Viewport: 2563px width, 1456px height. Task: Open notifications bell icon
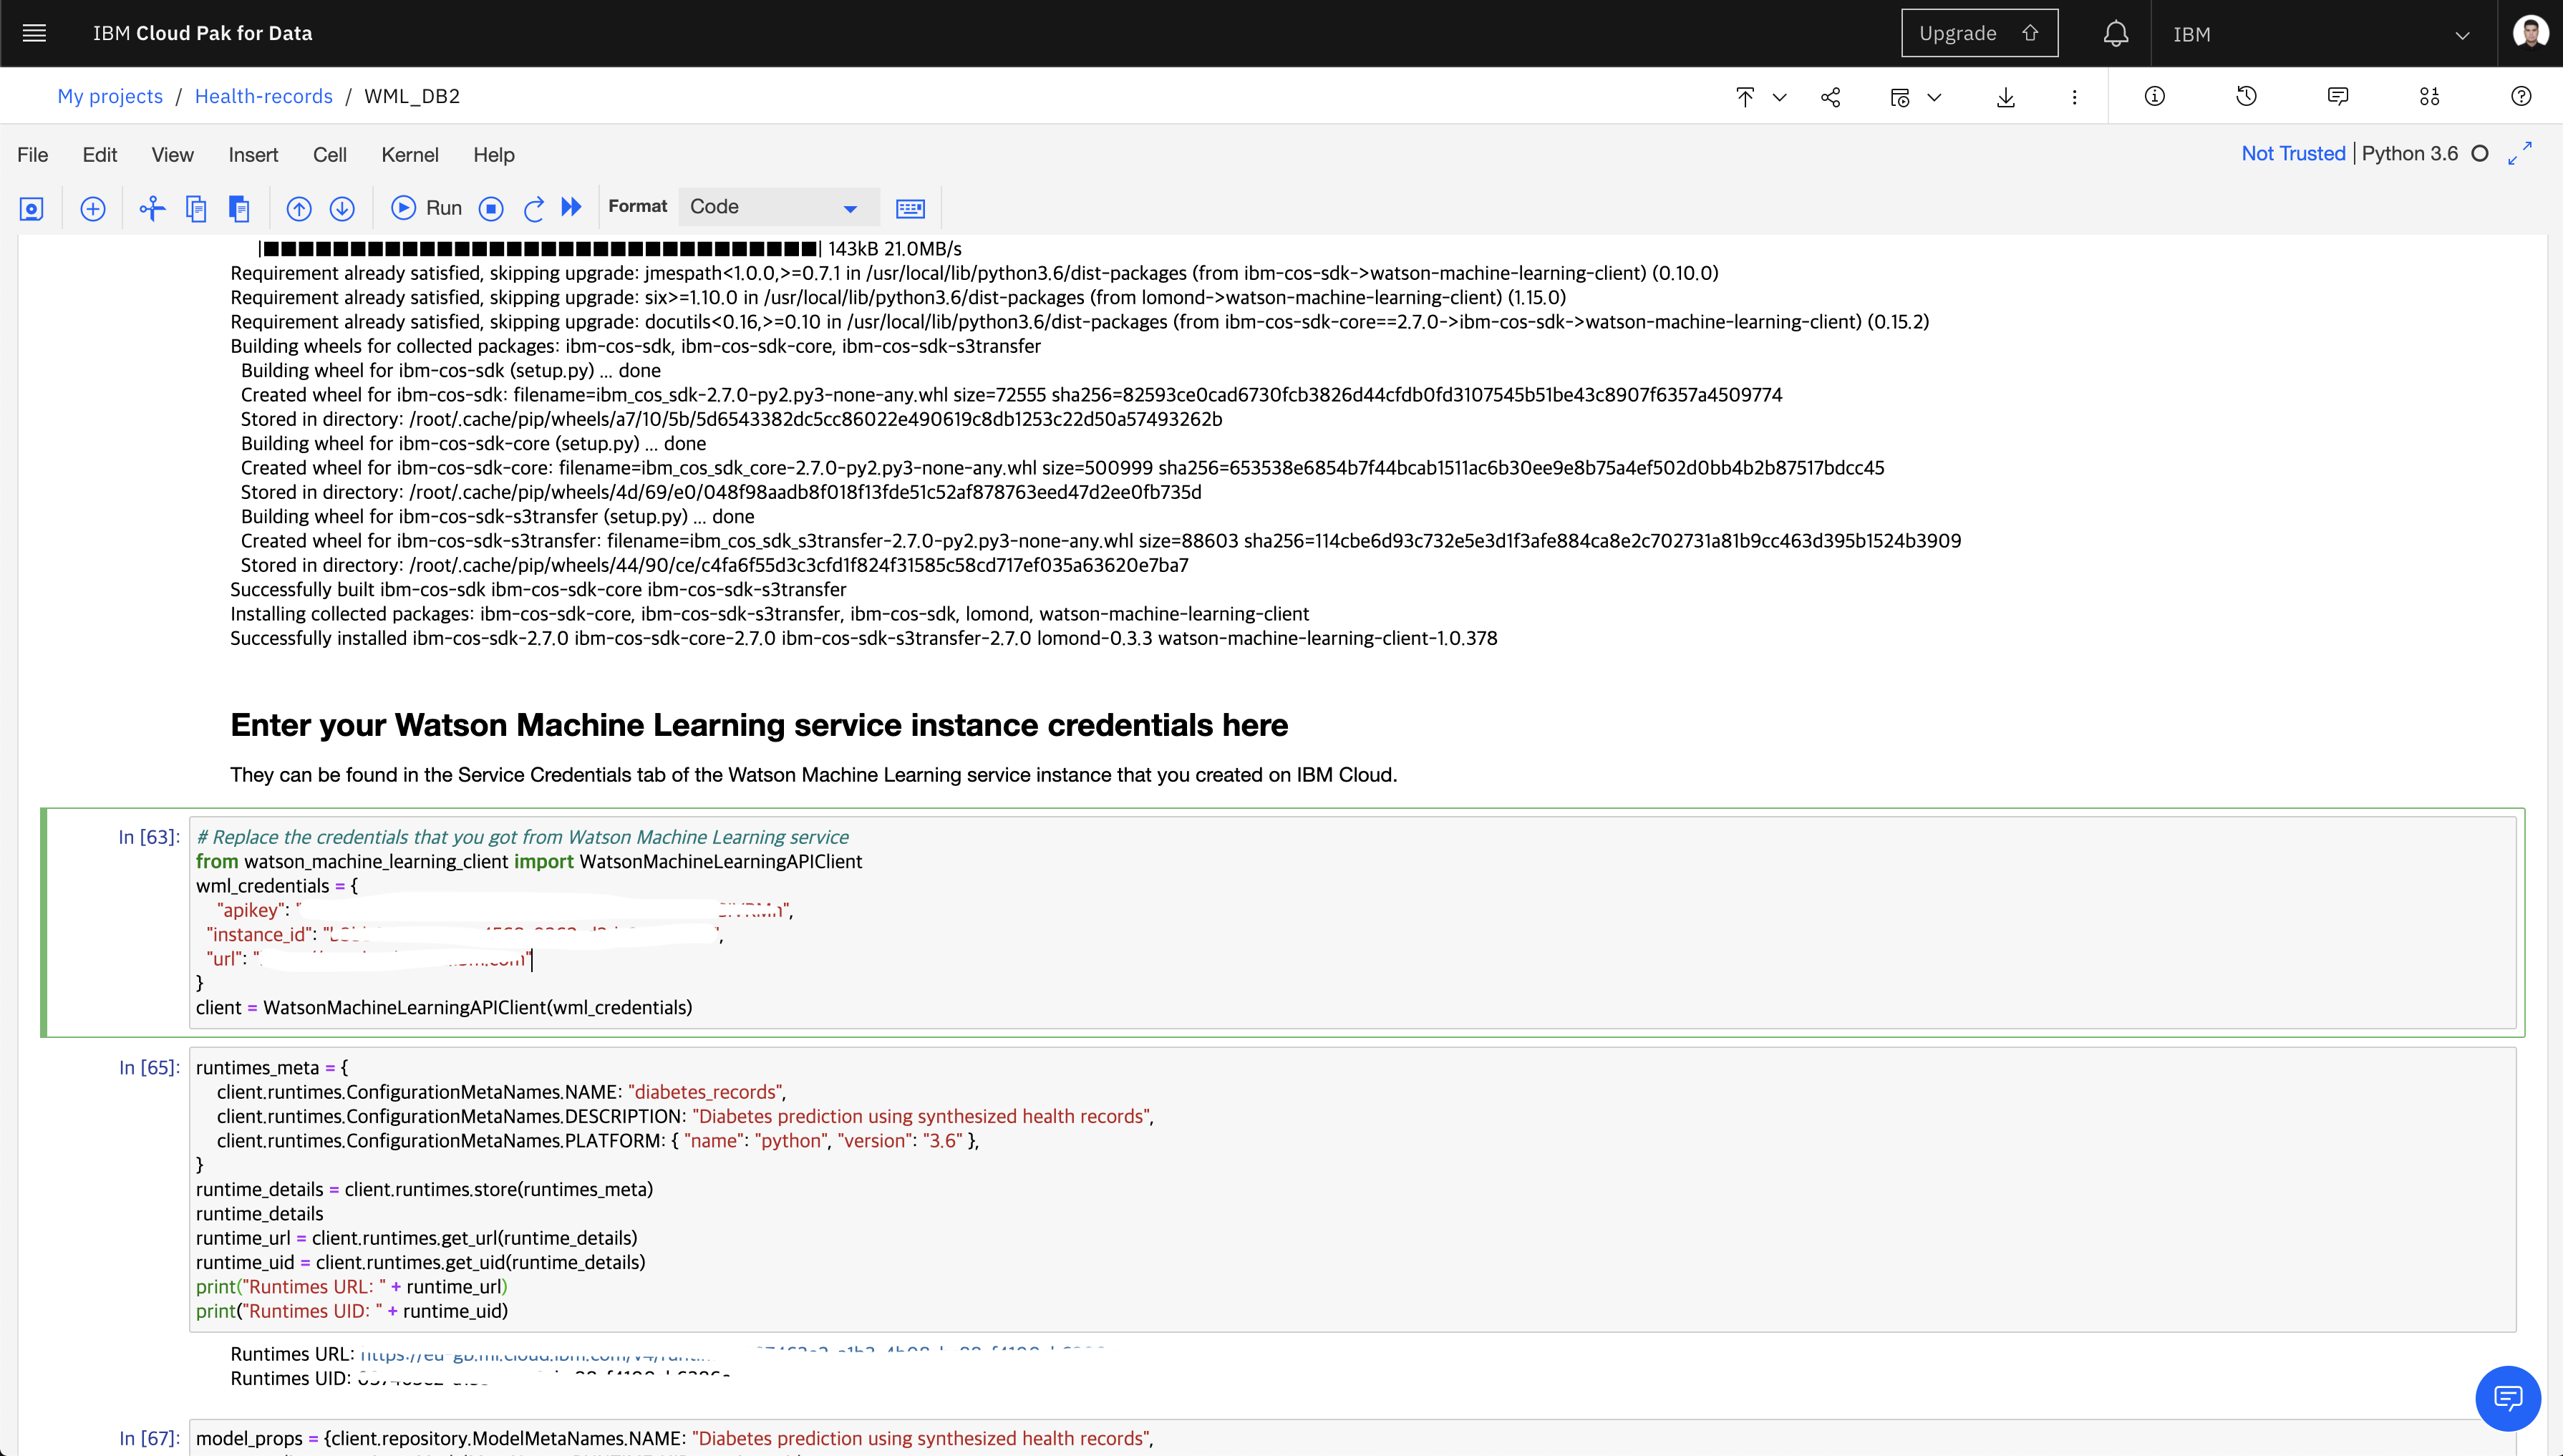2115,34
